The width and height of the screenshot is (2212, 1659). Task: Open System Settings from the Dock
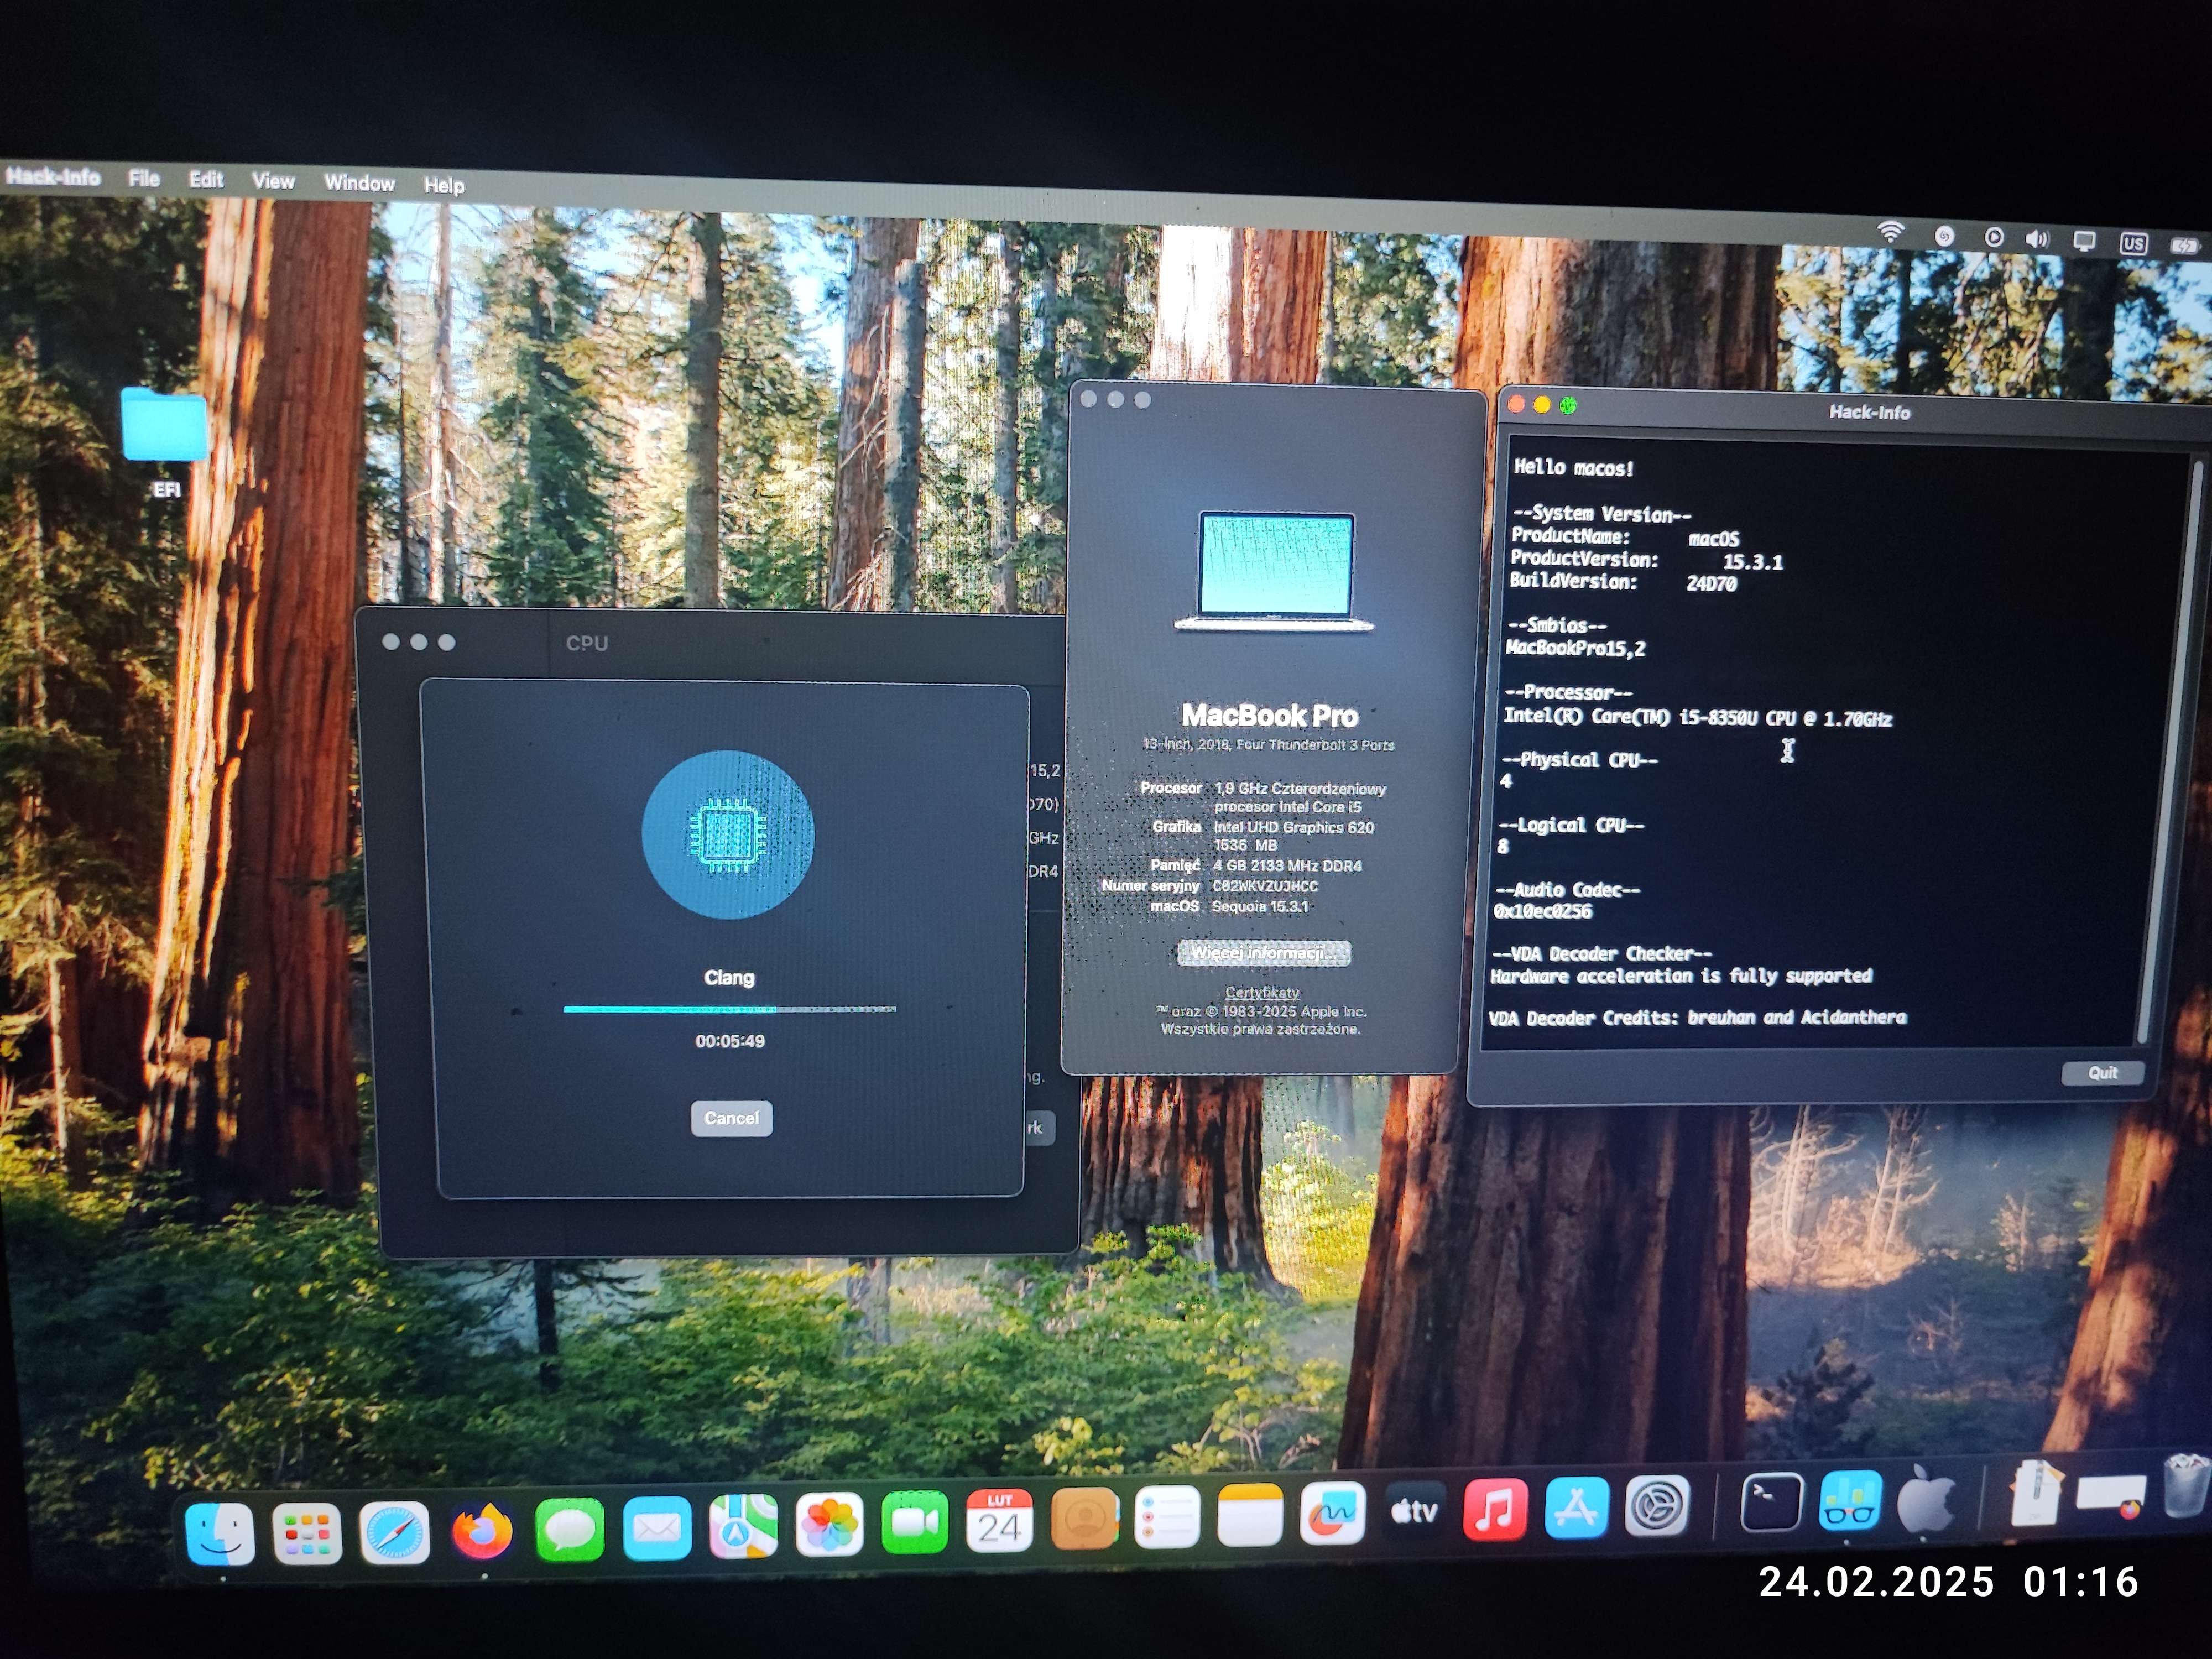pos(1657,1505)
